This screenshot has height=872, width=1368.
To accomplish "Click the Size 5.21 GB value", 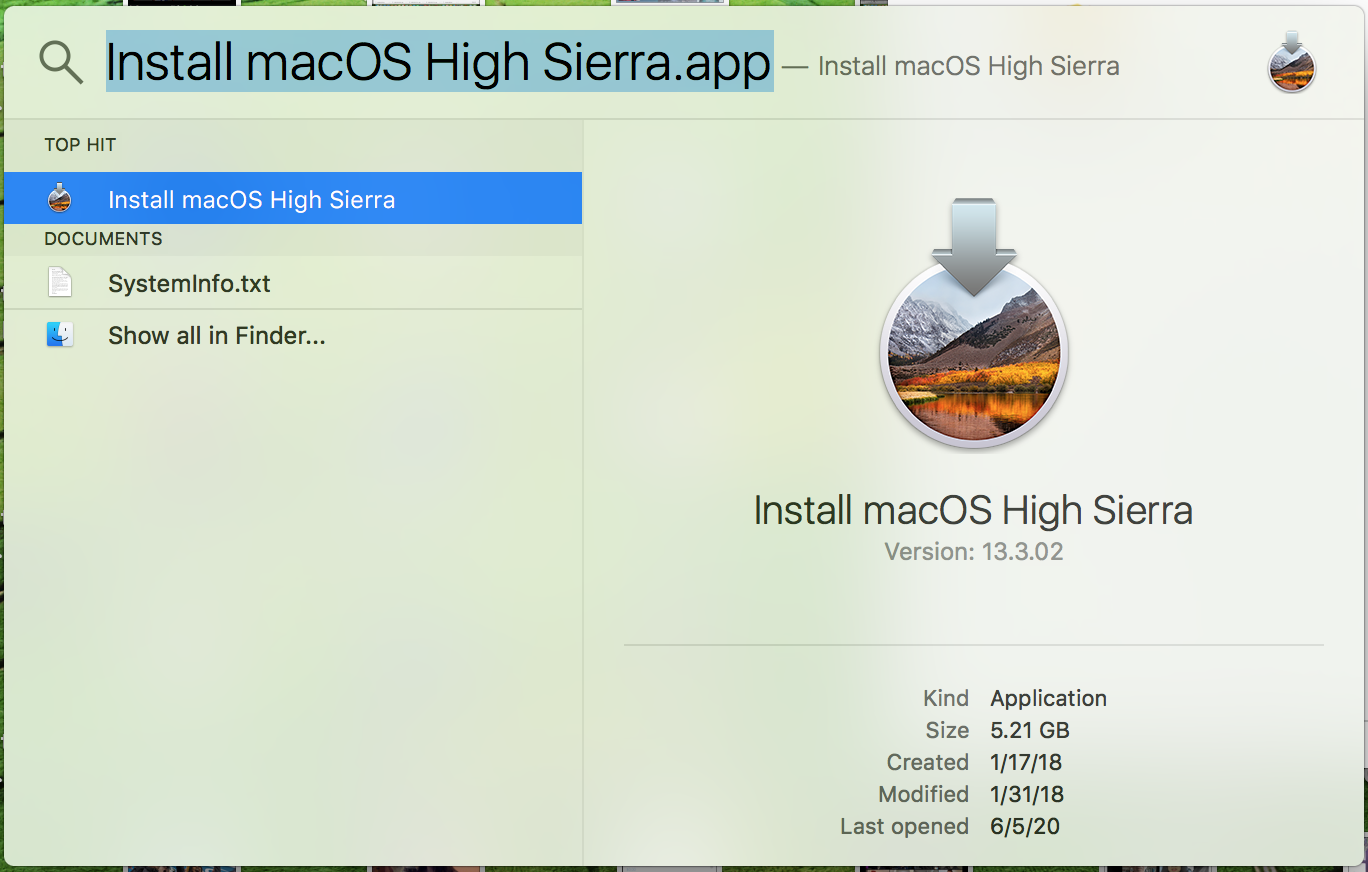I will (1030, 730).
